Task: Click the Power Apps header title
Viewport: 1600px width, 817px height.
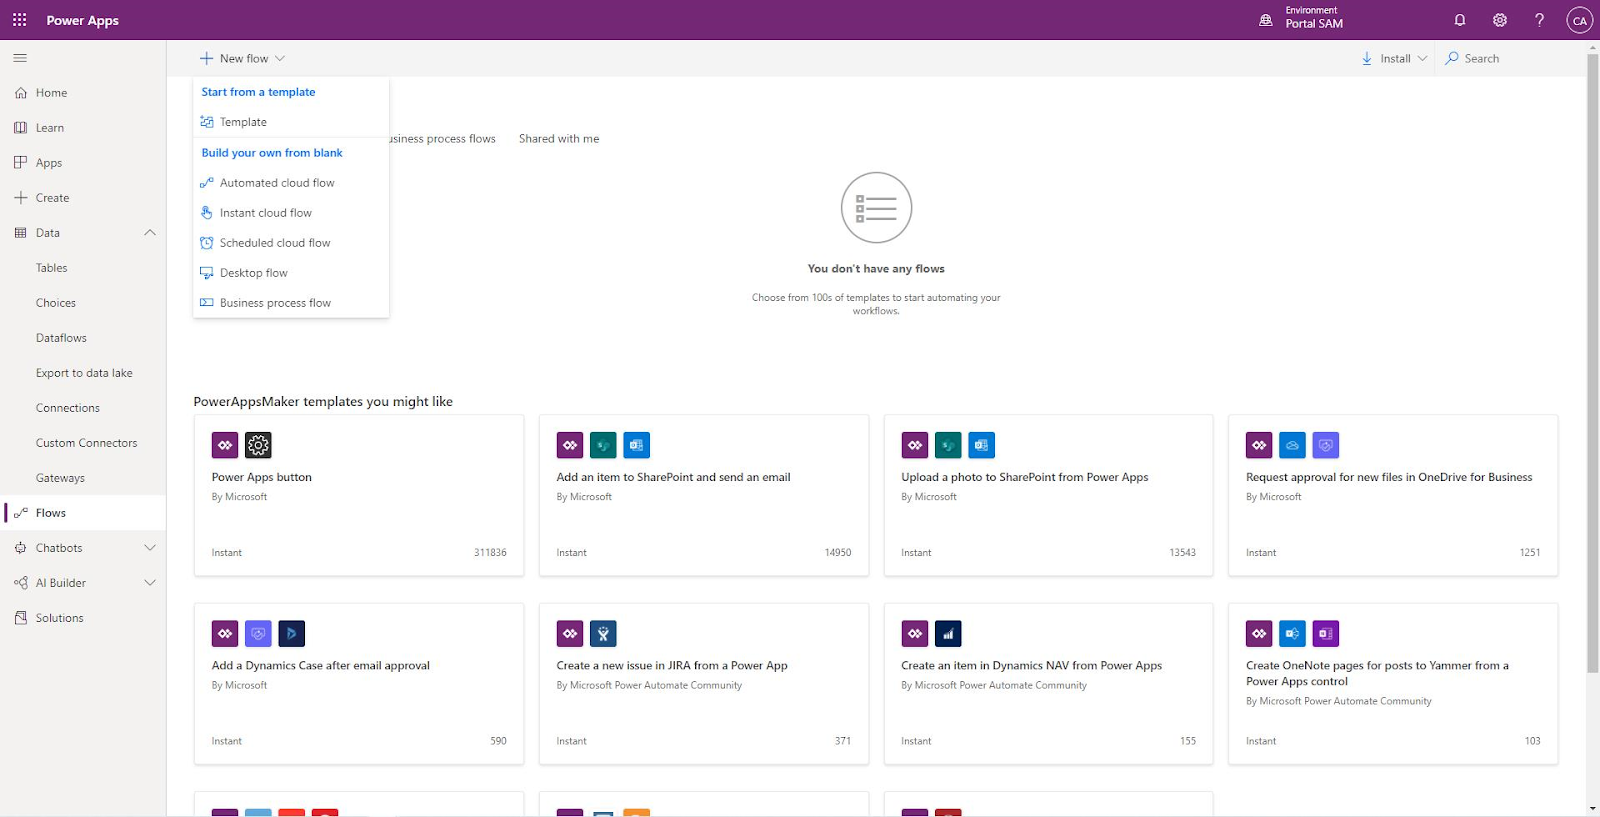Action: click(x=83, y=20)
